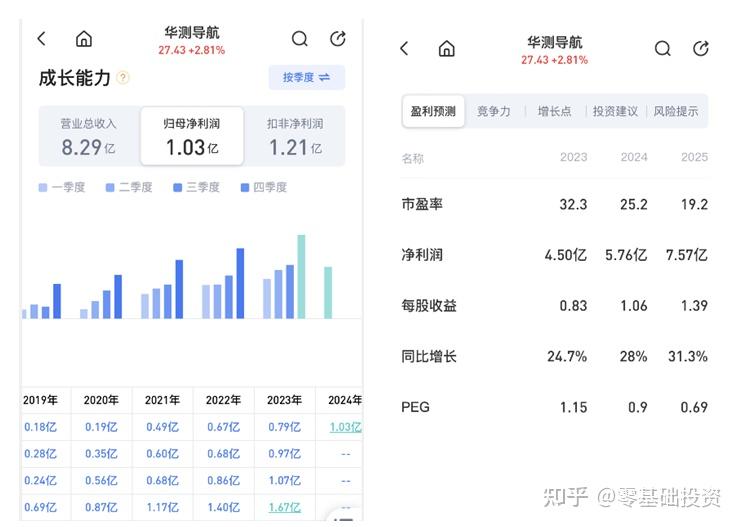Toggle 一季度 legend item
This screenshot has height=527, width=740.
62,187
